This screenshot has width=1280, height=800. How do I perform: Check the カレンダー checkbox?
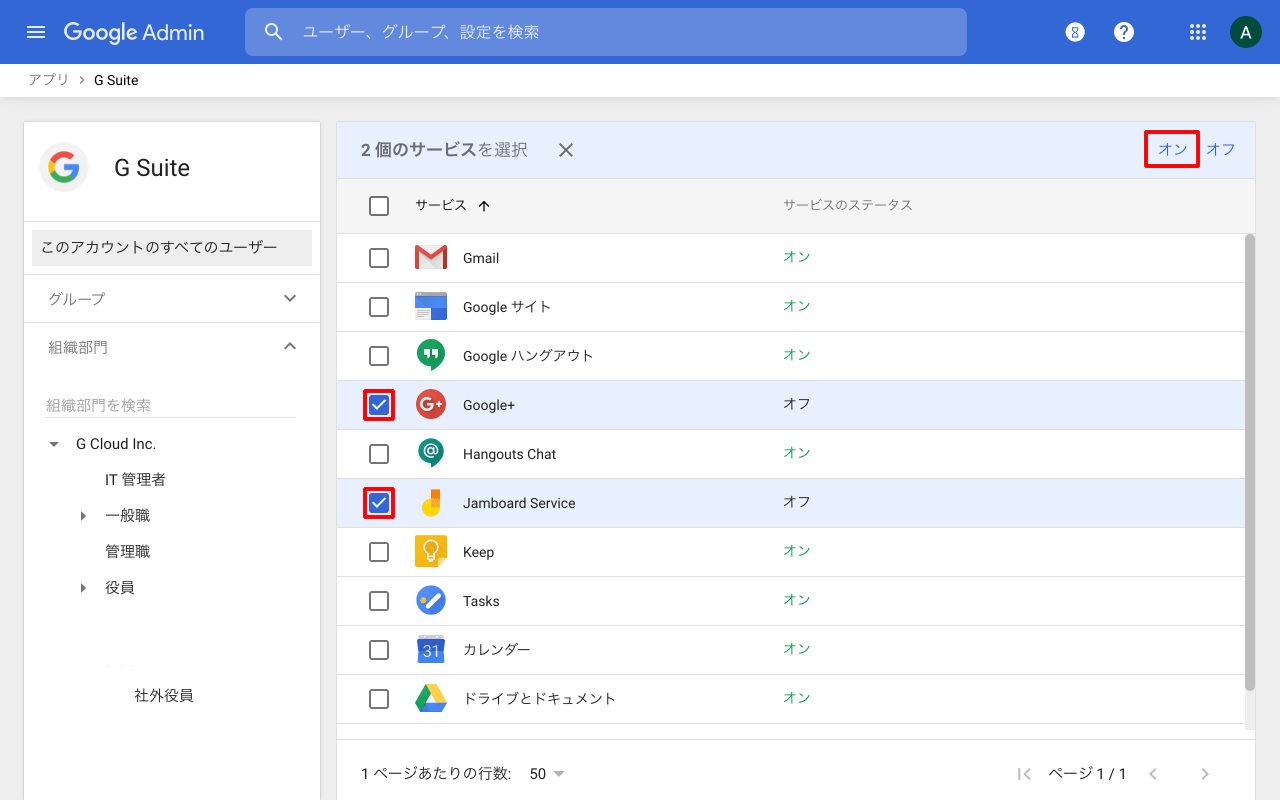pos(379,650)
